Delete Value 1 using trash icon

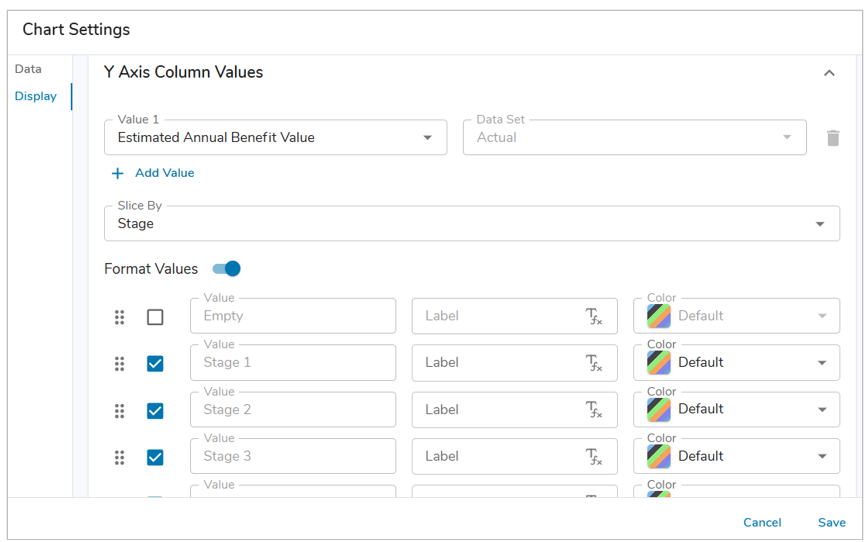[x=833, y=138]
